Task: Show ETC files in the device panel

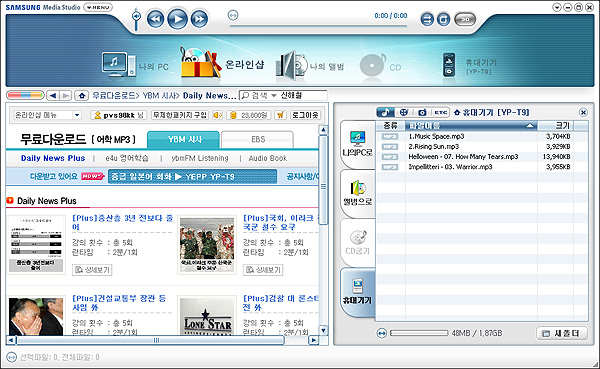Action: click(x=440, y=112)
